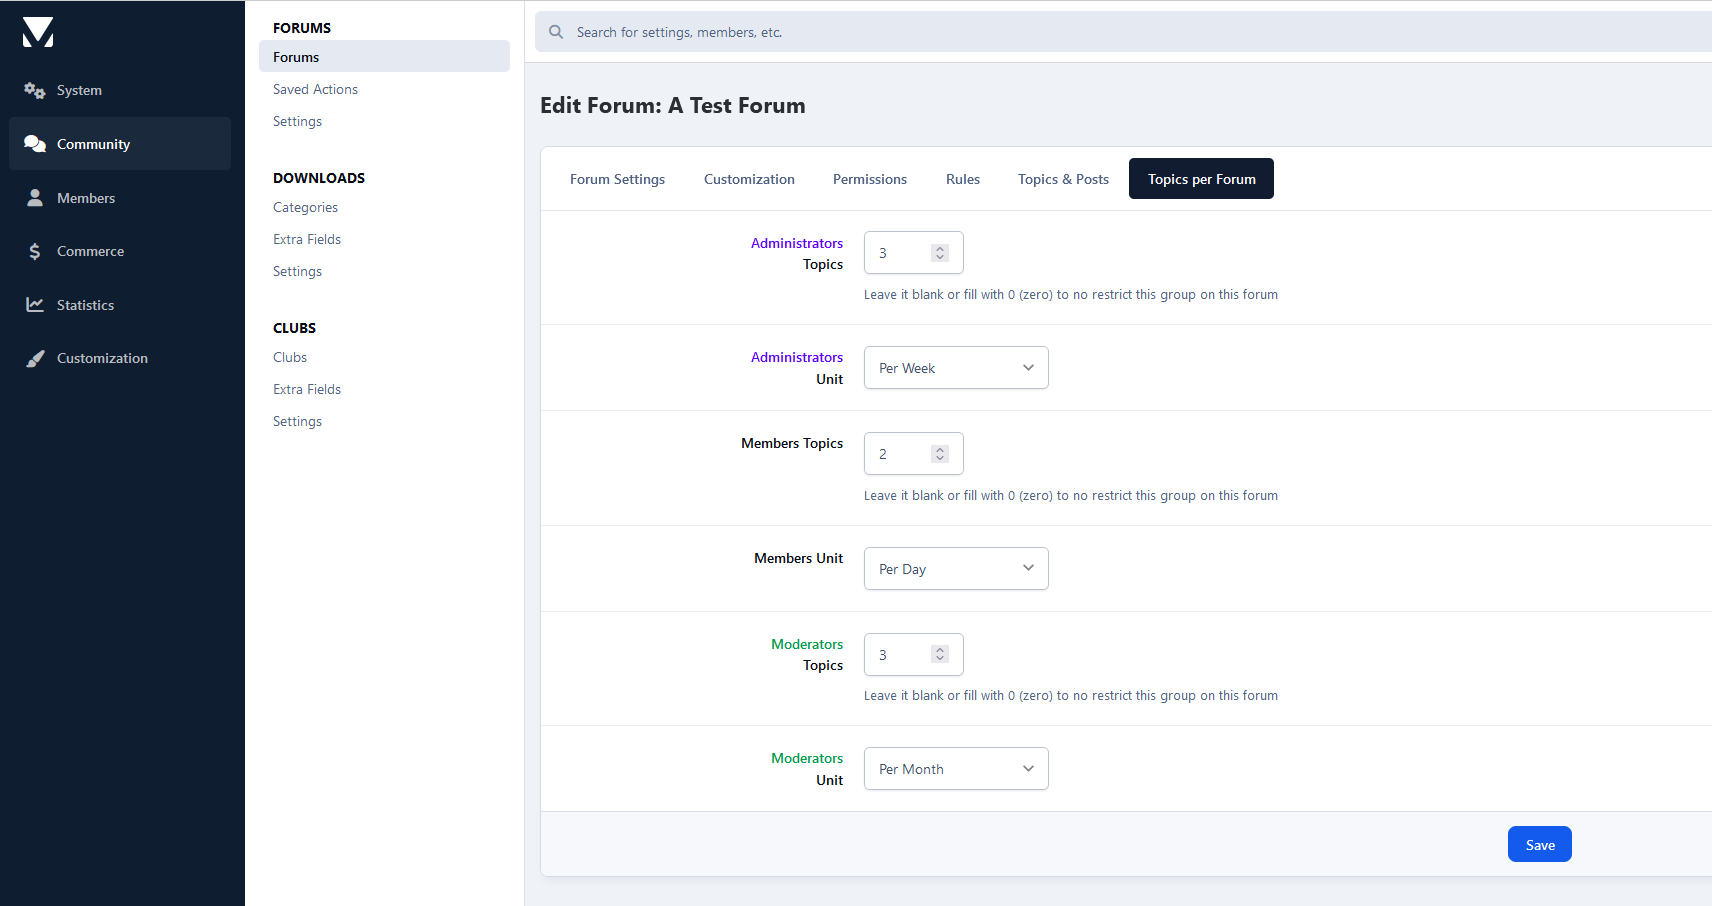
Task: Adjust Members Topics number stepper
Action: pos(939,454)
